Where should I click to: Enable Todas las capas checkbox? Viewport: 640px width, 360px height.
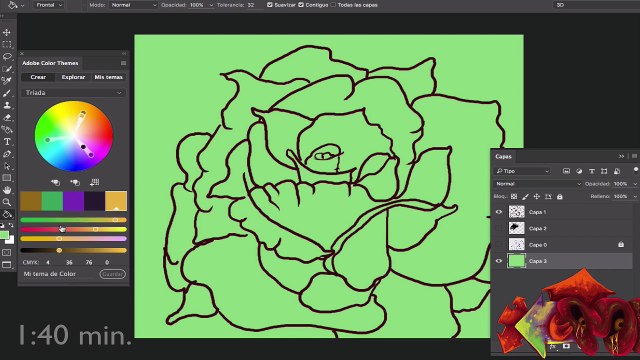click(333, 5)
